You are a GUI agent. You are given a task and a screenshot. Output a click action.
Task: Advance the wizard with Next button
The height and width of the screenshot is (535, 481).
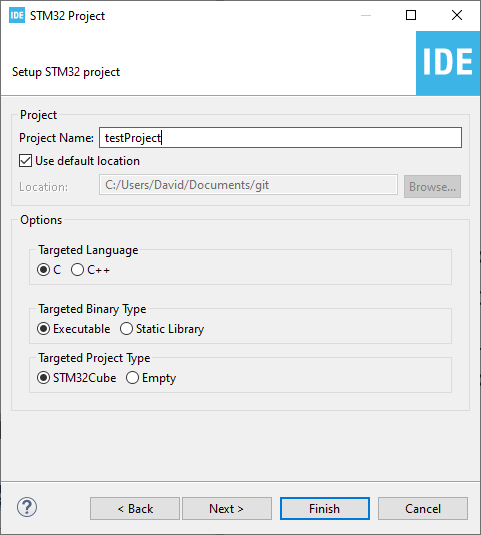(227, 509)
